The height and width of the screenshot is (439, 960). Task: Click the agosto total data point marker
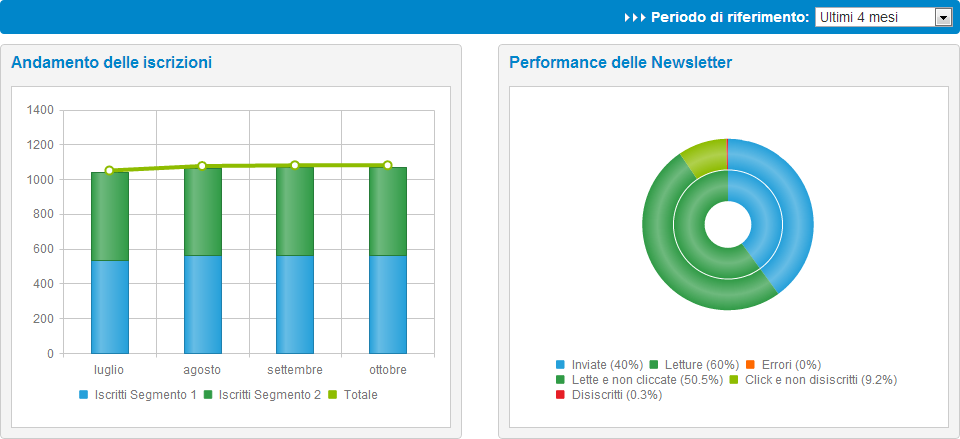202,166
